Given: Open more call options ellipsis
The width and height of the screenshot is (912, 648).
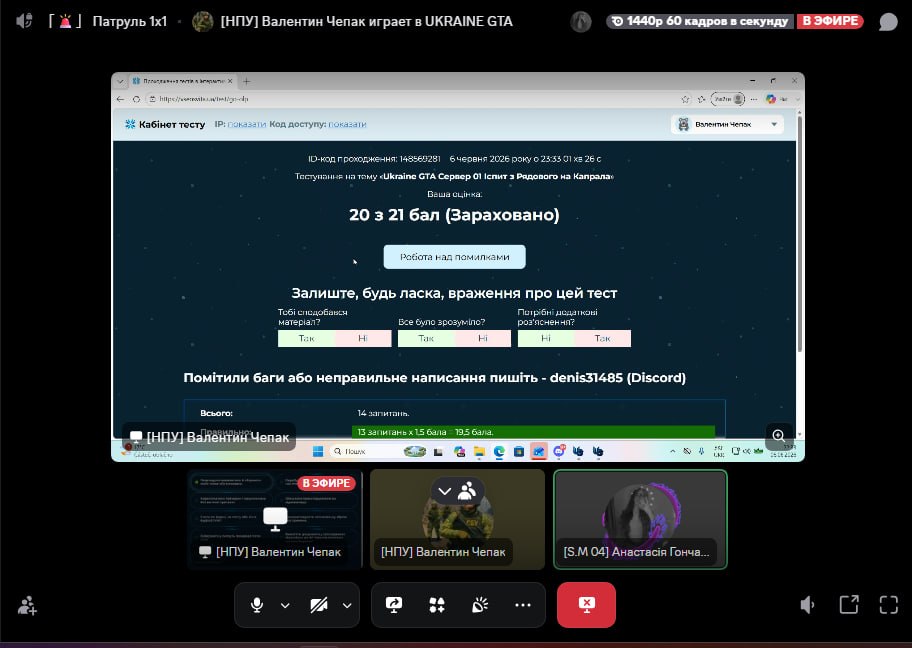Looking at the screenshot, I should click(523, 605).
